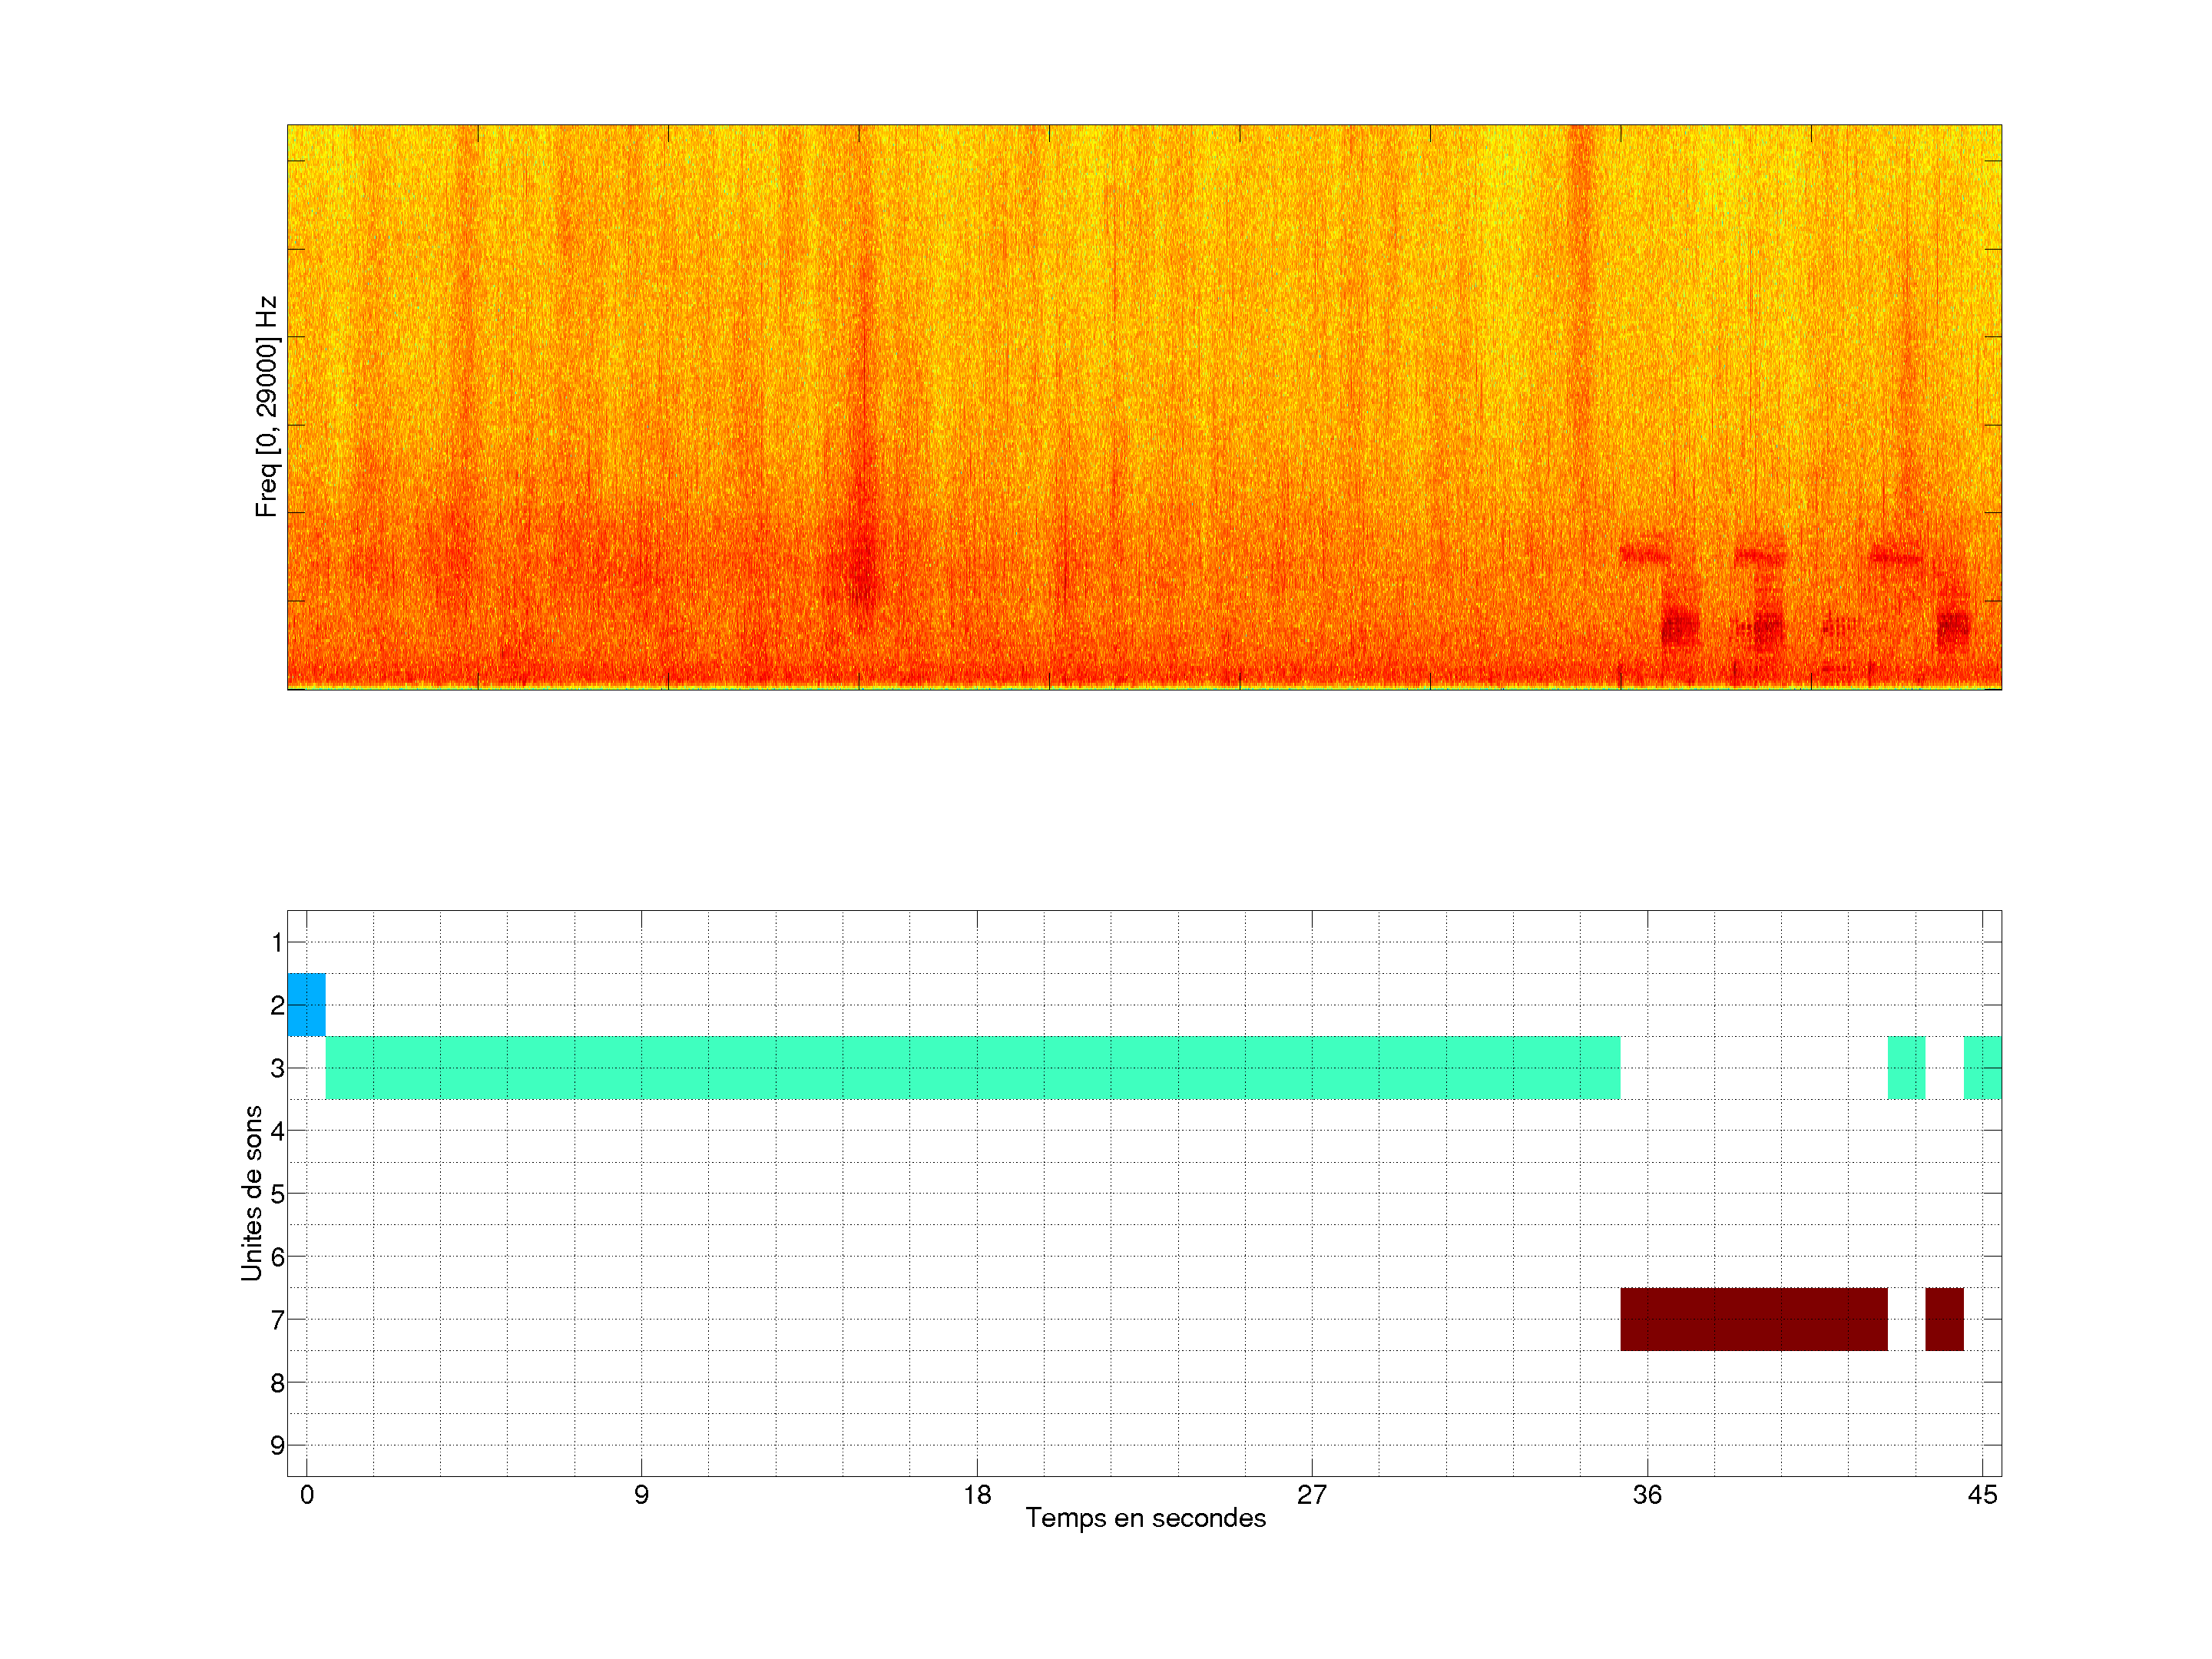Viewport: 2212px width, 1659px height.
Task: Click the 'Unites de sons' axis label
Action: 251,1192
